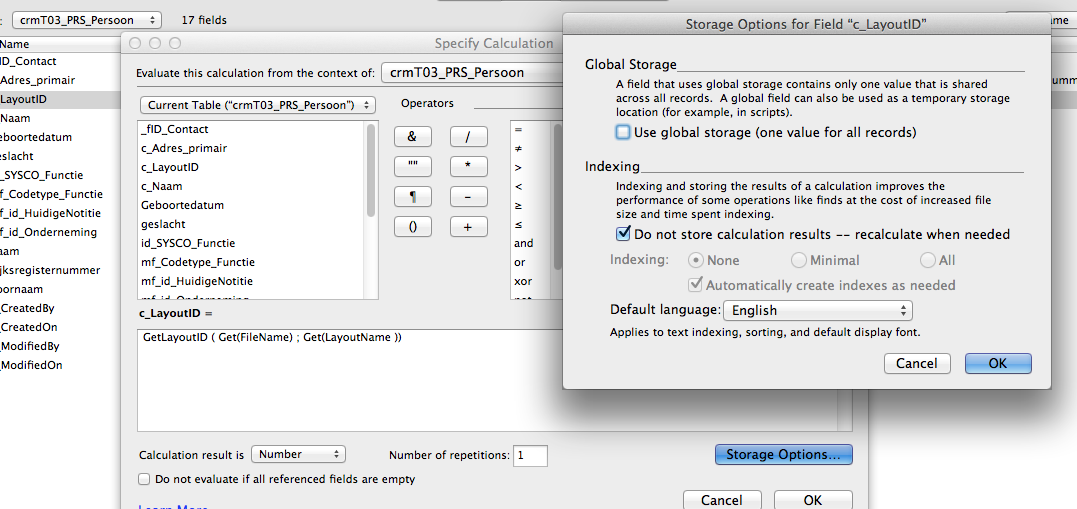Select SYSCO_Functie row in Manage Database list

click(60, 175)
